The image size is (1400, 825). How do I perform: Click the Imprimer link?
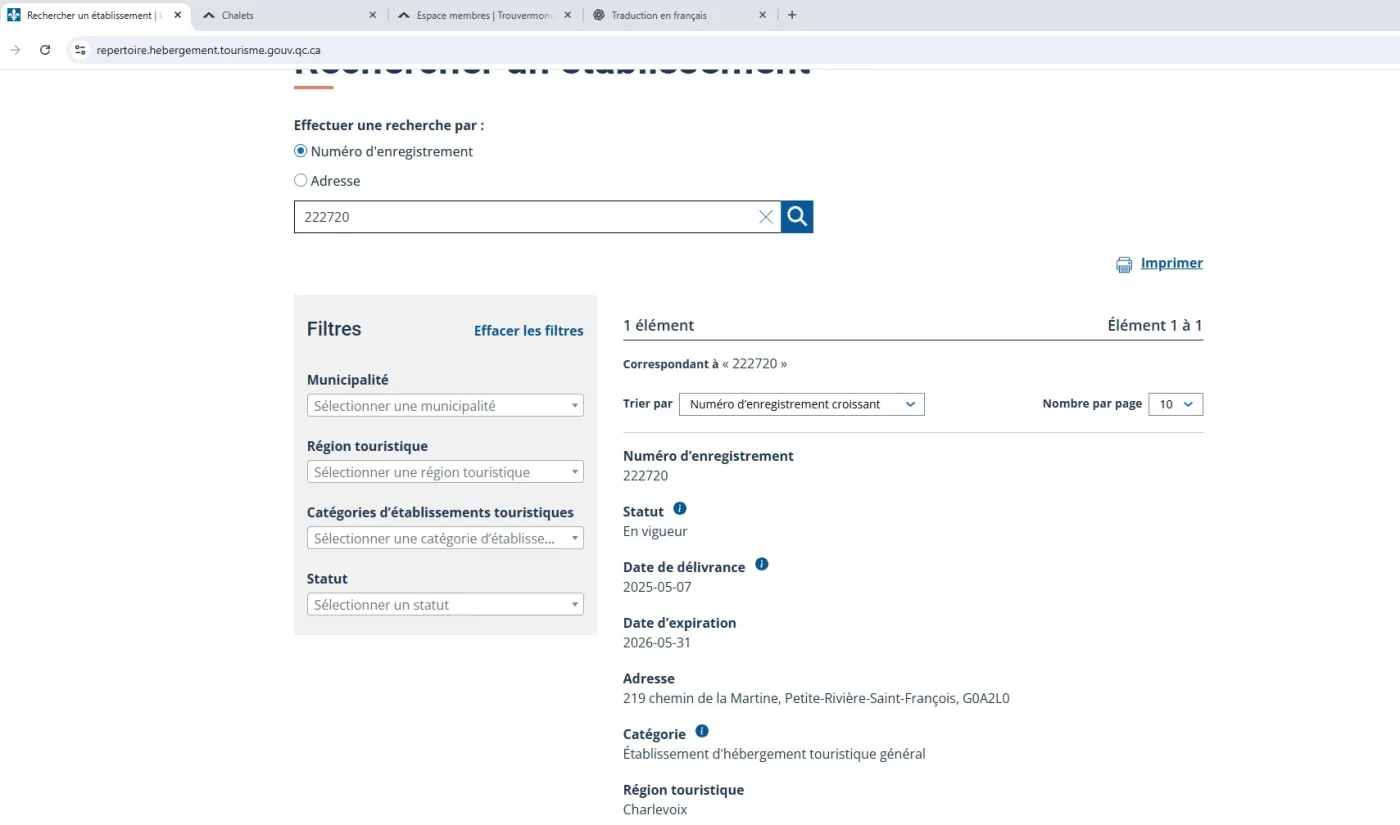(x=1172, y=263)
